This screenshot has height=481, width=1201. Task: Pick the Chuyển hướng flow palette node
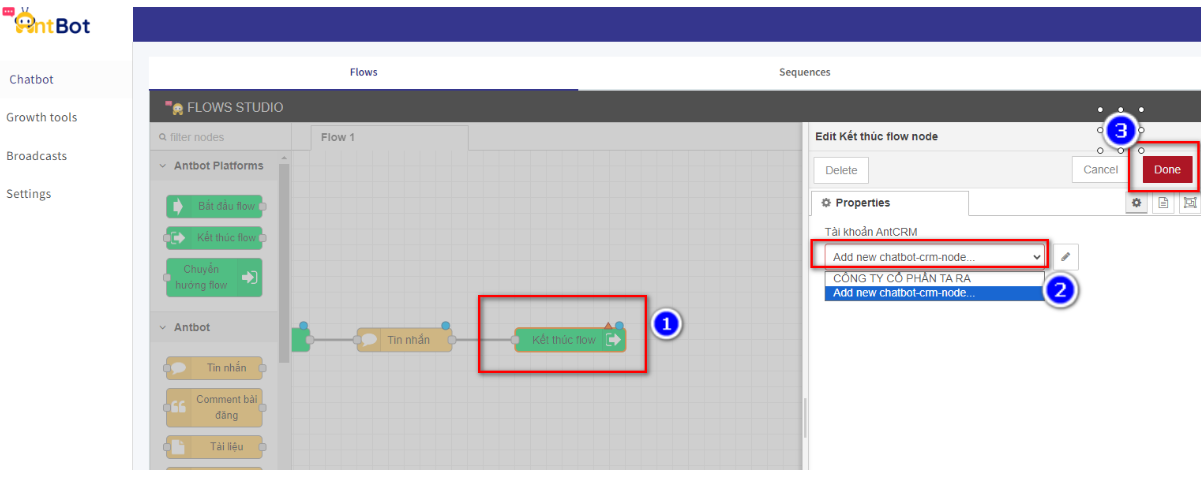pos(214,277)
